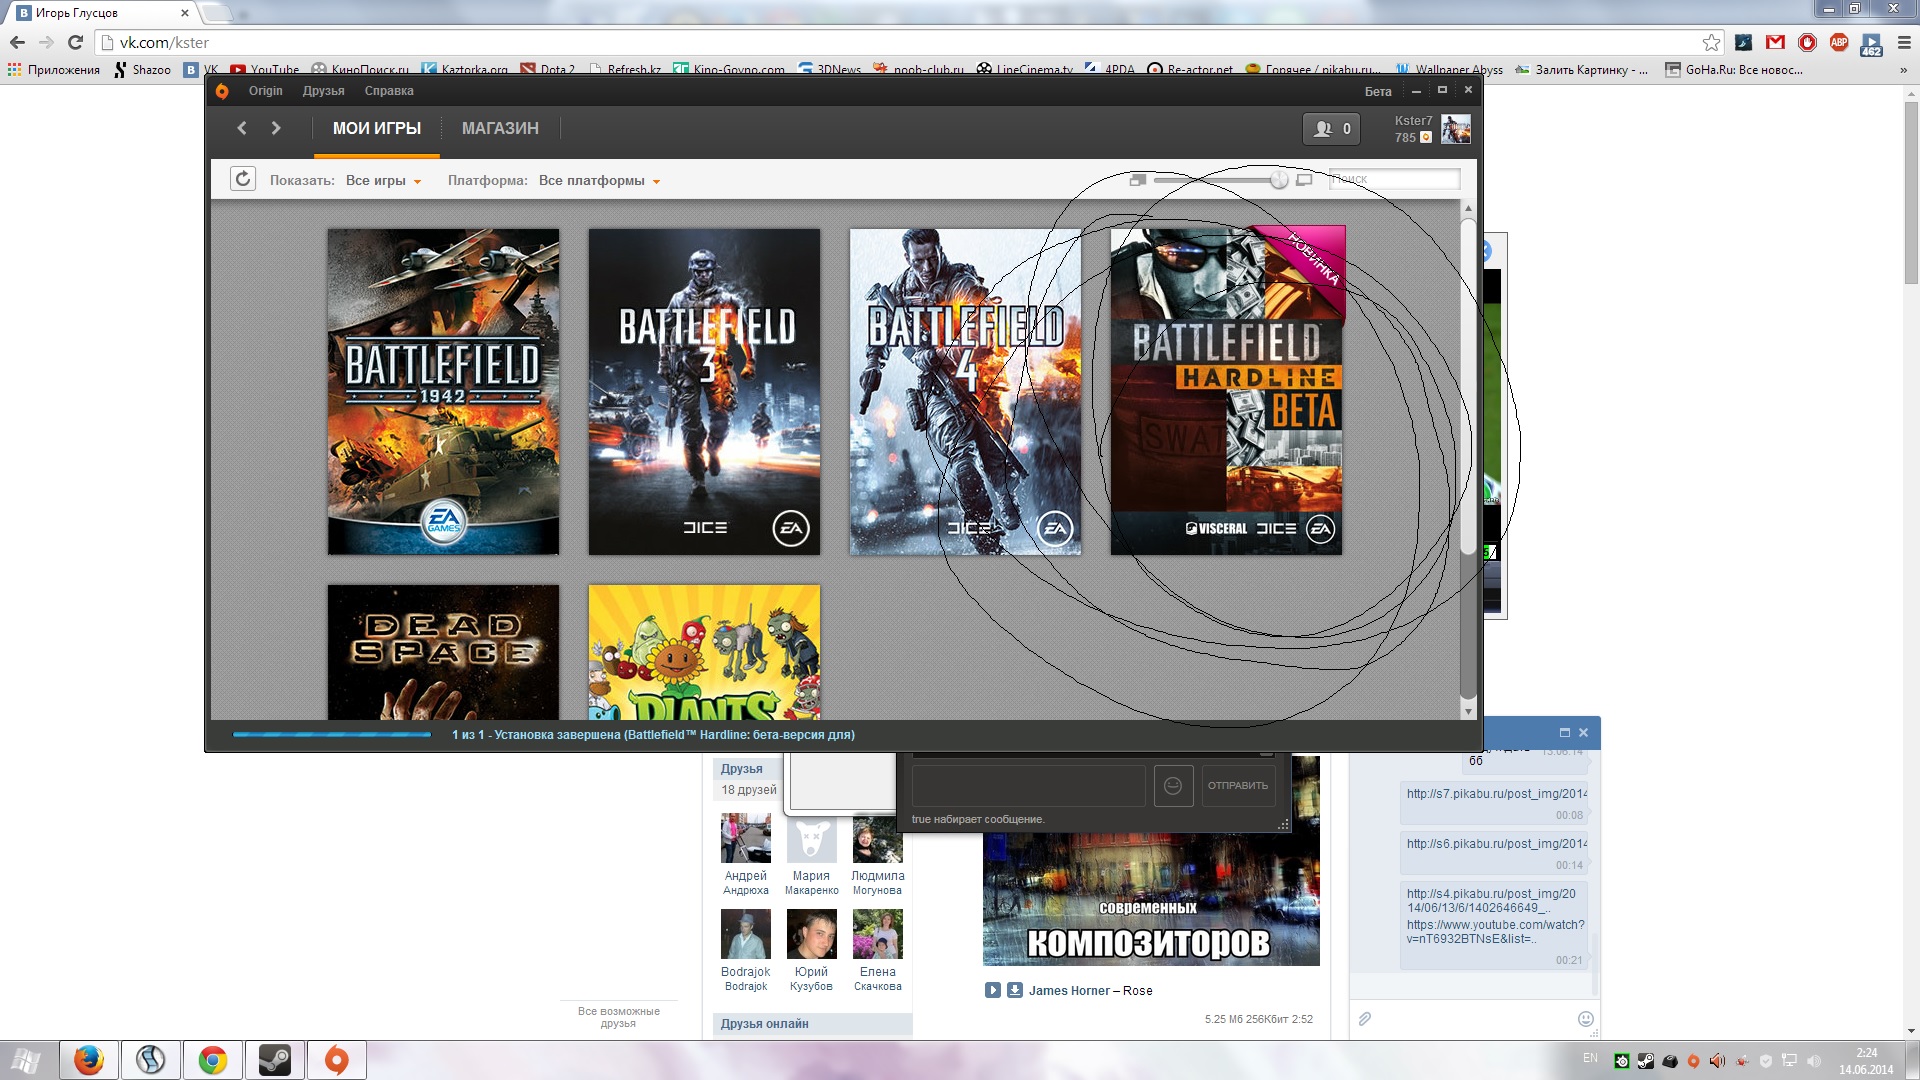Open Google Chrome from the taskbar
Image resolution: width=1920 pixels, height=1080 pixels.
coord(213,1060)
